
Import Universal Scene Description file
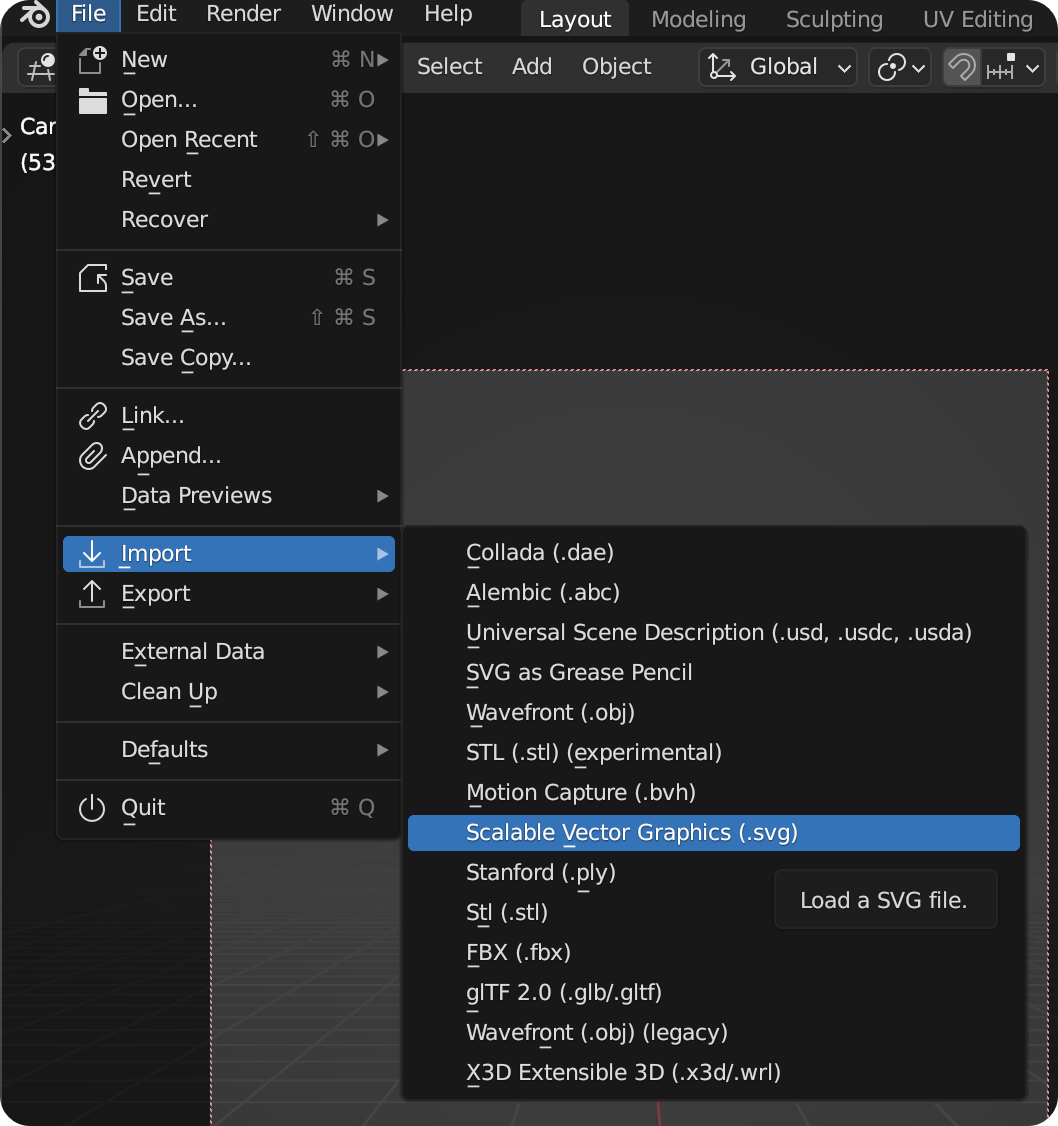pyautogui.click(x=714, y=633)
